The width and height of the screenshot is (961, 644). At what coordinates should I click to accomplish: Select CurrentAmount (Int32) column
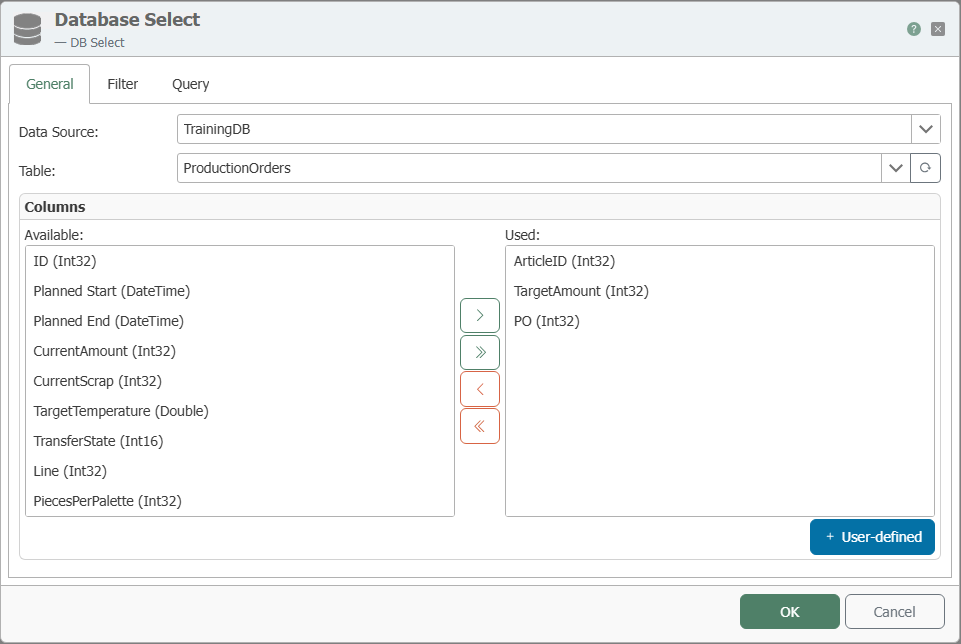[240, 351]
